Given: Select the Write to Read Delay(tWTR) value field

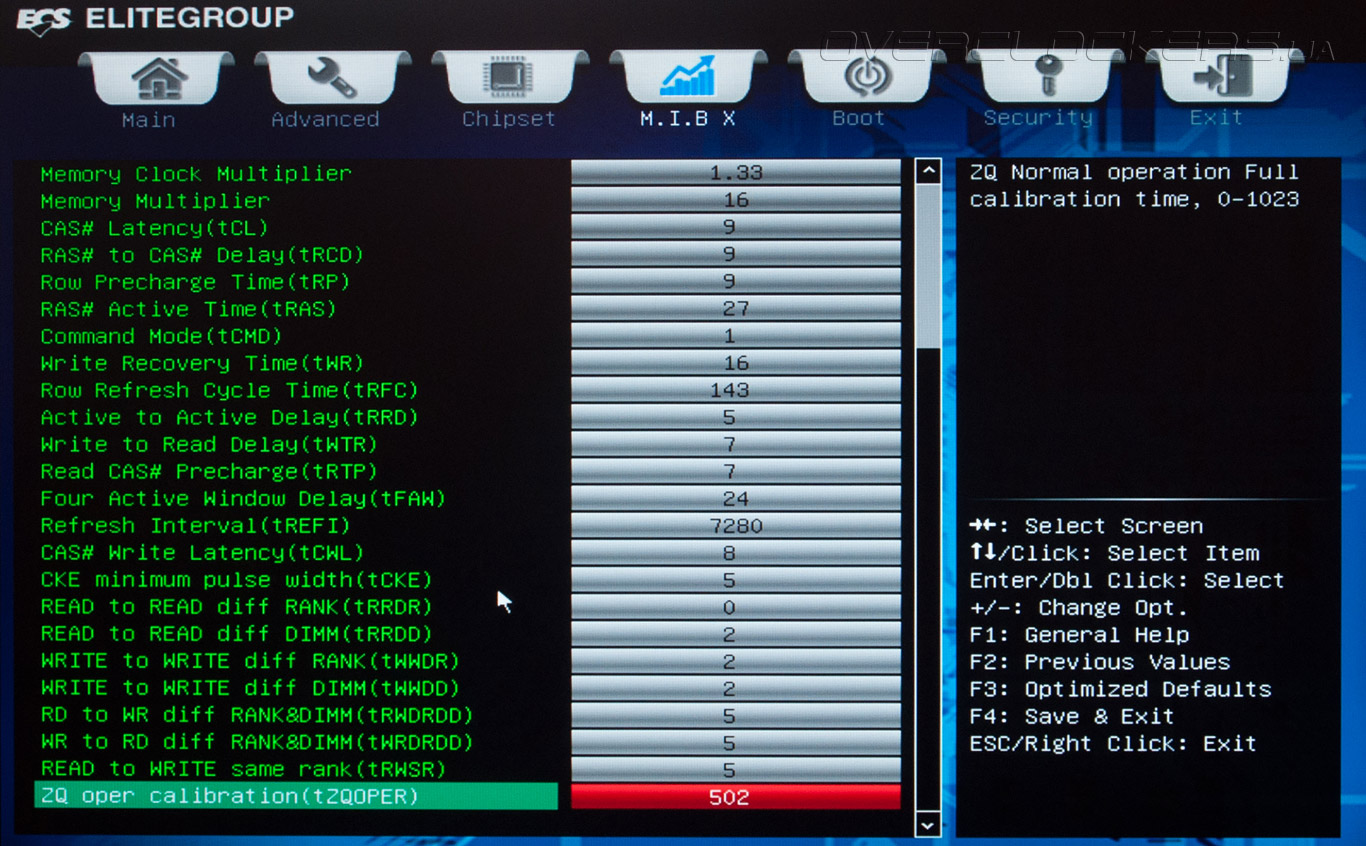Looking at the screenshot, I should pyautogui.click(x=736, y=444).
